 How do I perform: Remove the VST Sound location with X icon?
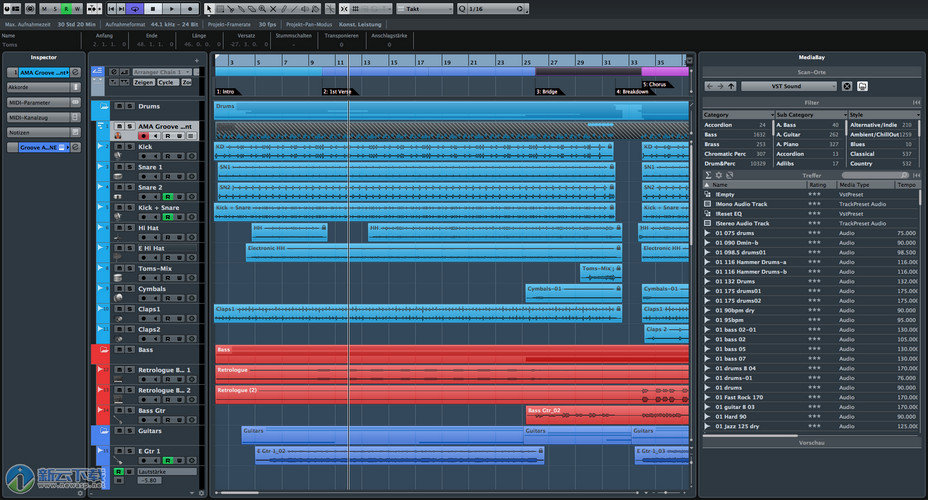coord(847,86)
